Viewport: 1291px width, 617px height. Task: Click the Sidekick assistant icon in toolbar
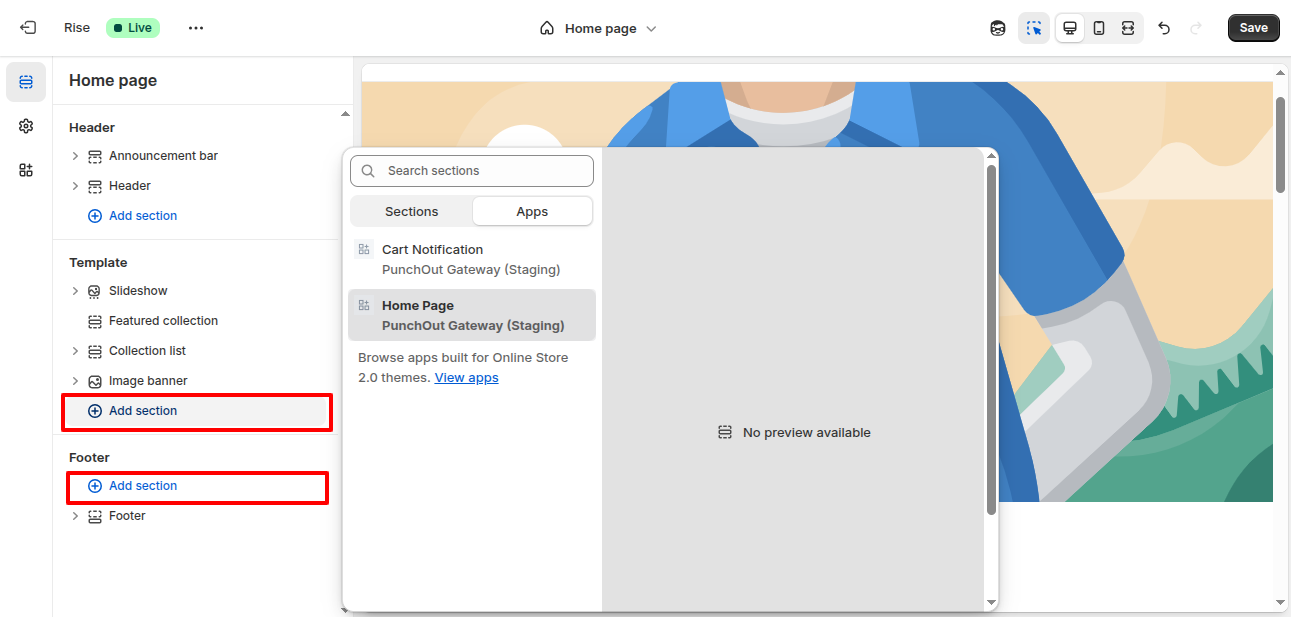click(998, 28)
